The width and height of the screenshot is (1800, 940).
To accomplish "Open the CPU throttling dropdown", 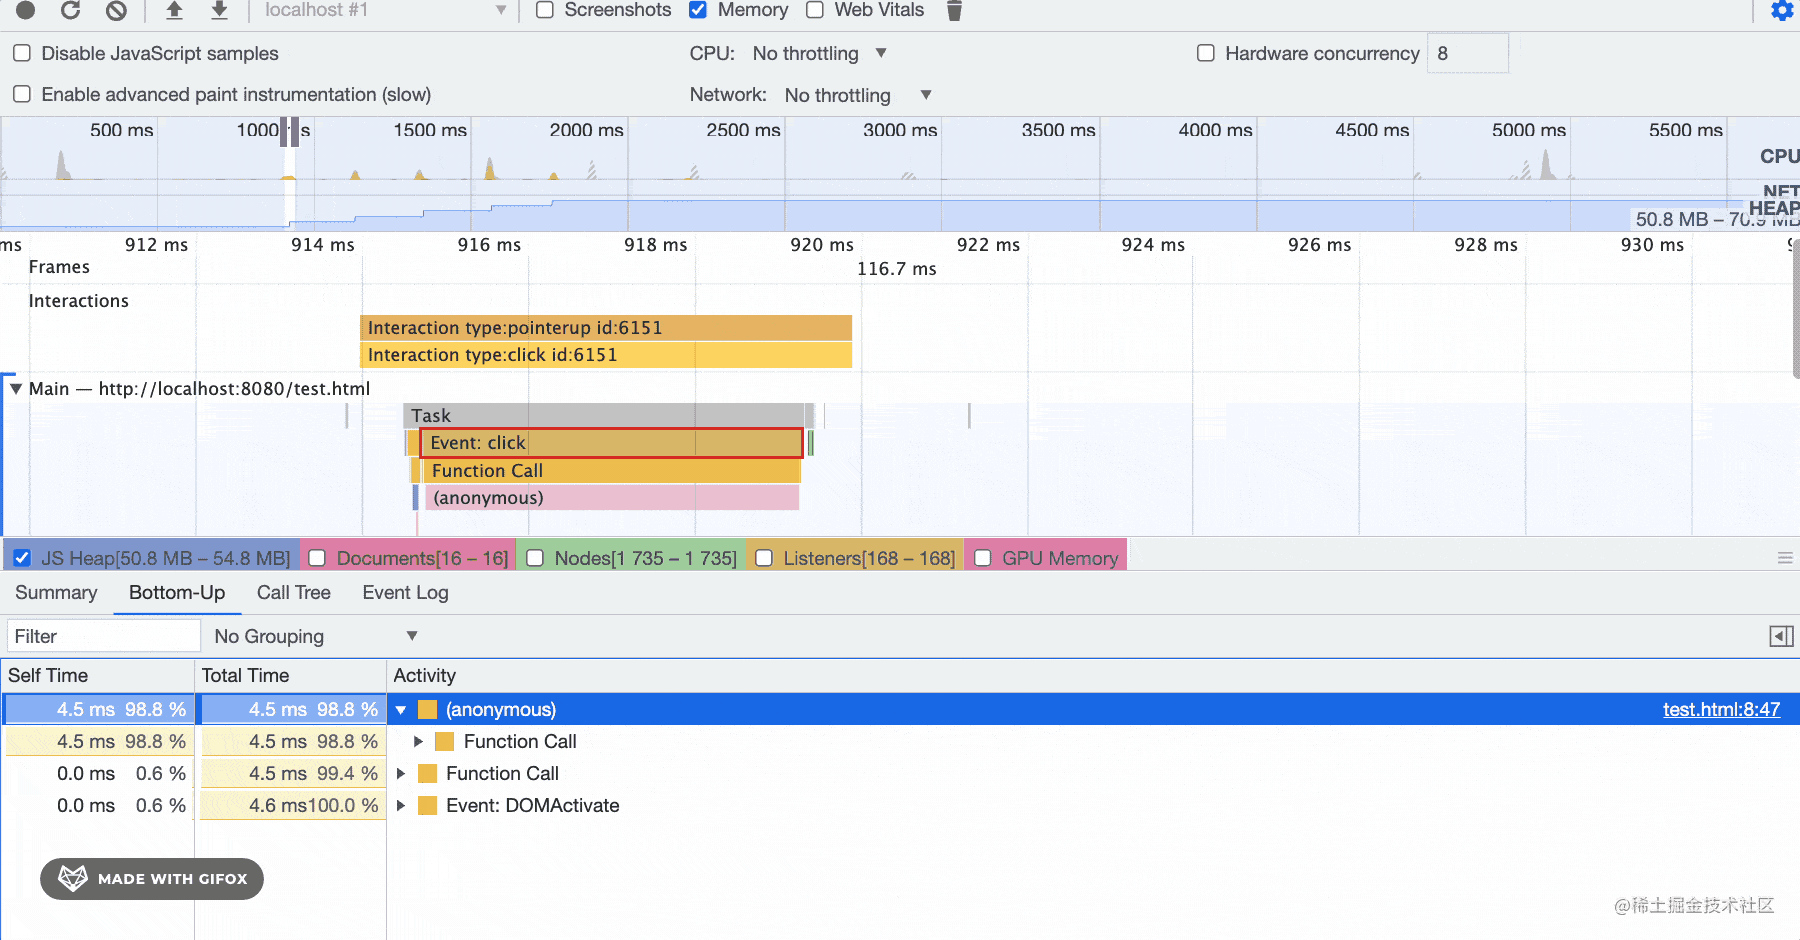I will (x=819, y=53).
